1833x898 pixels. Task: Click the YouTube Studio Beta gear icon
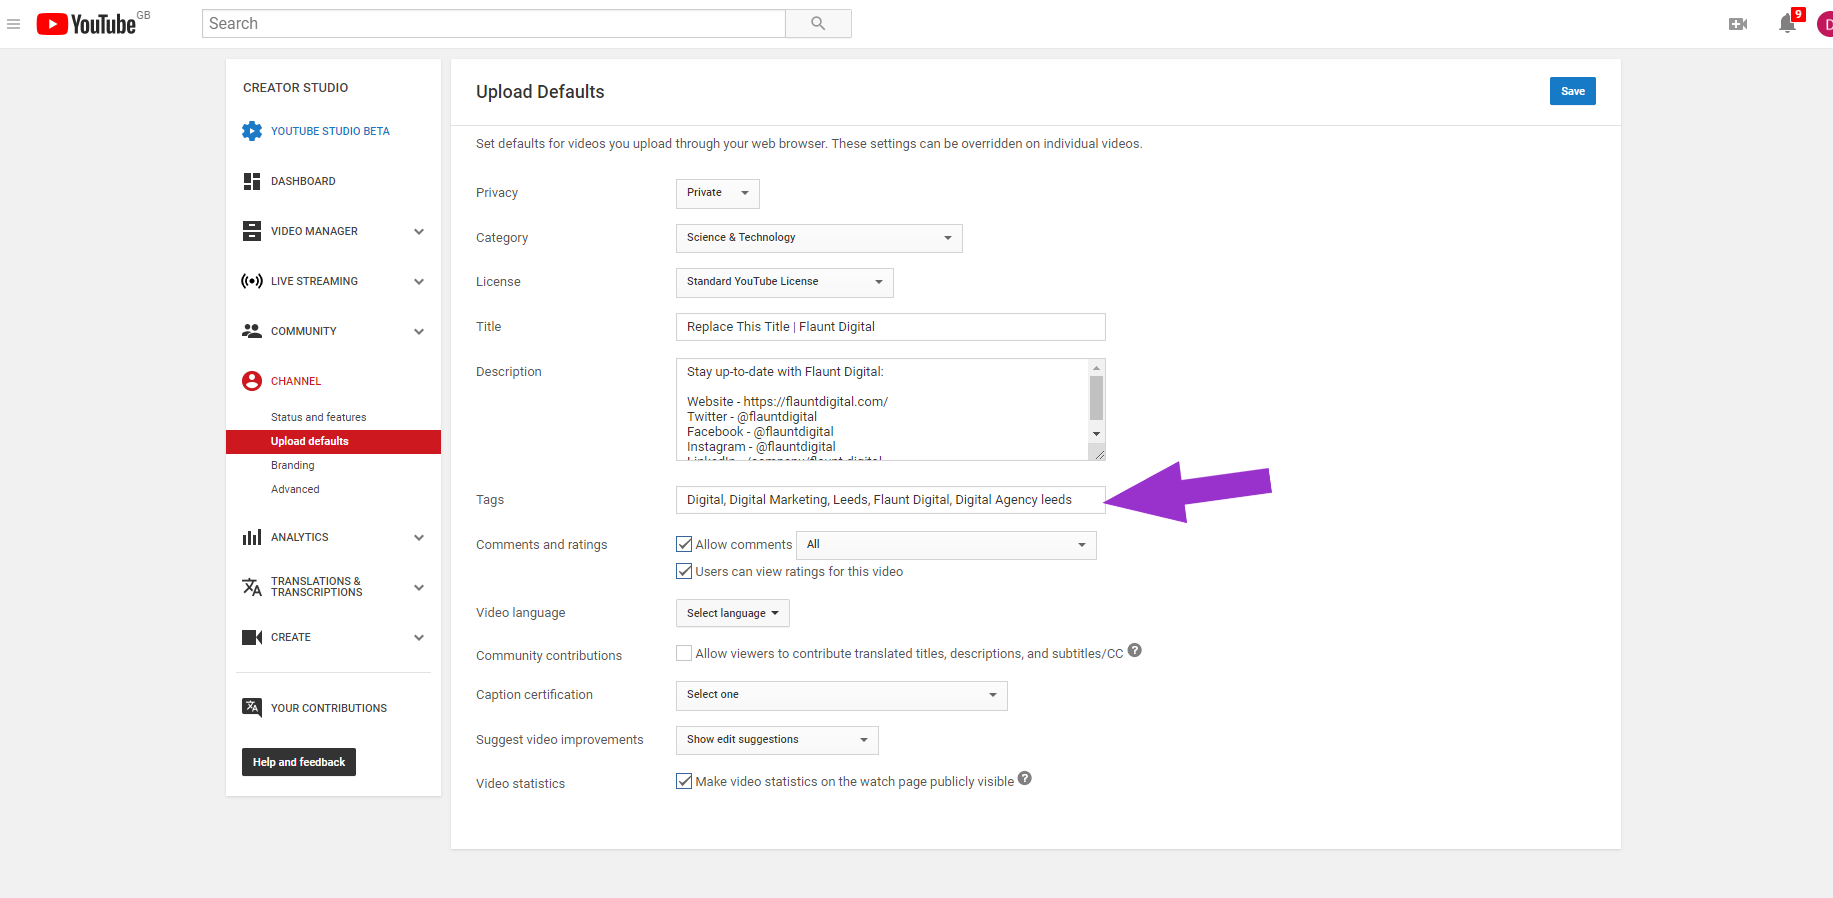tap(252, 131)
